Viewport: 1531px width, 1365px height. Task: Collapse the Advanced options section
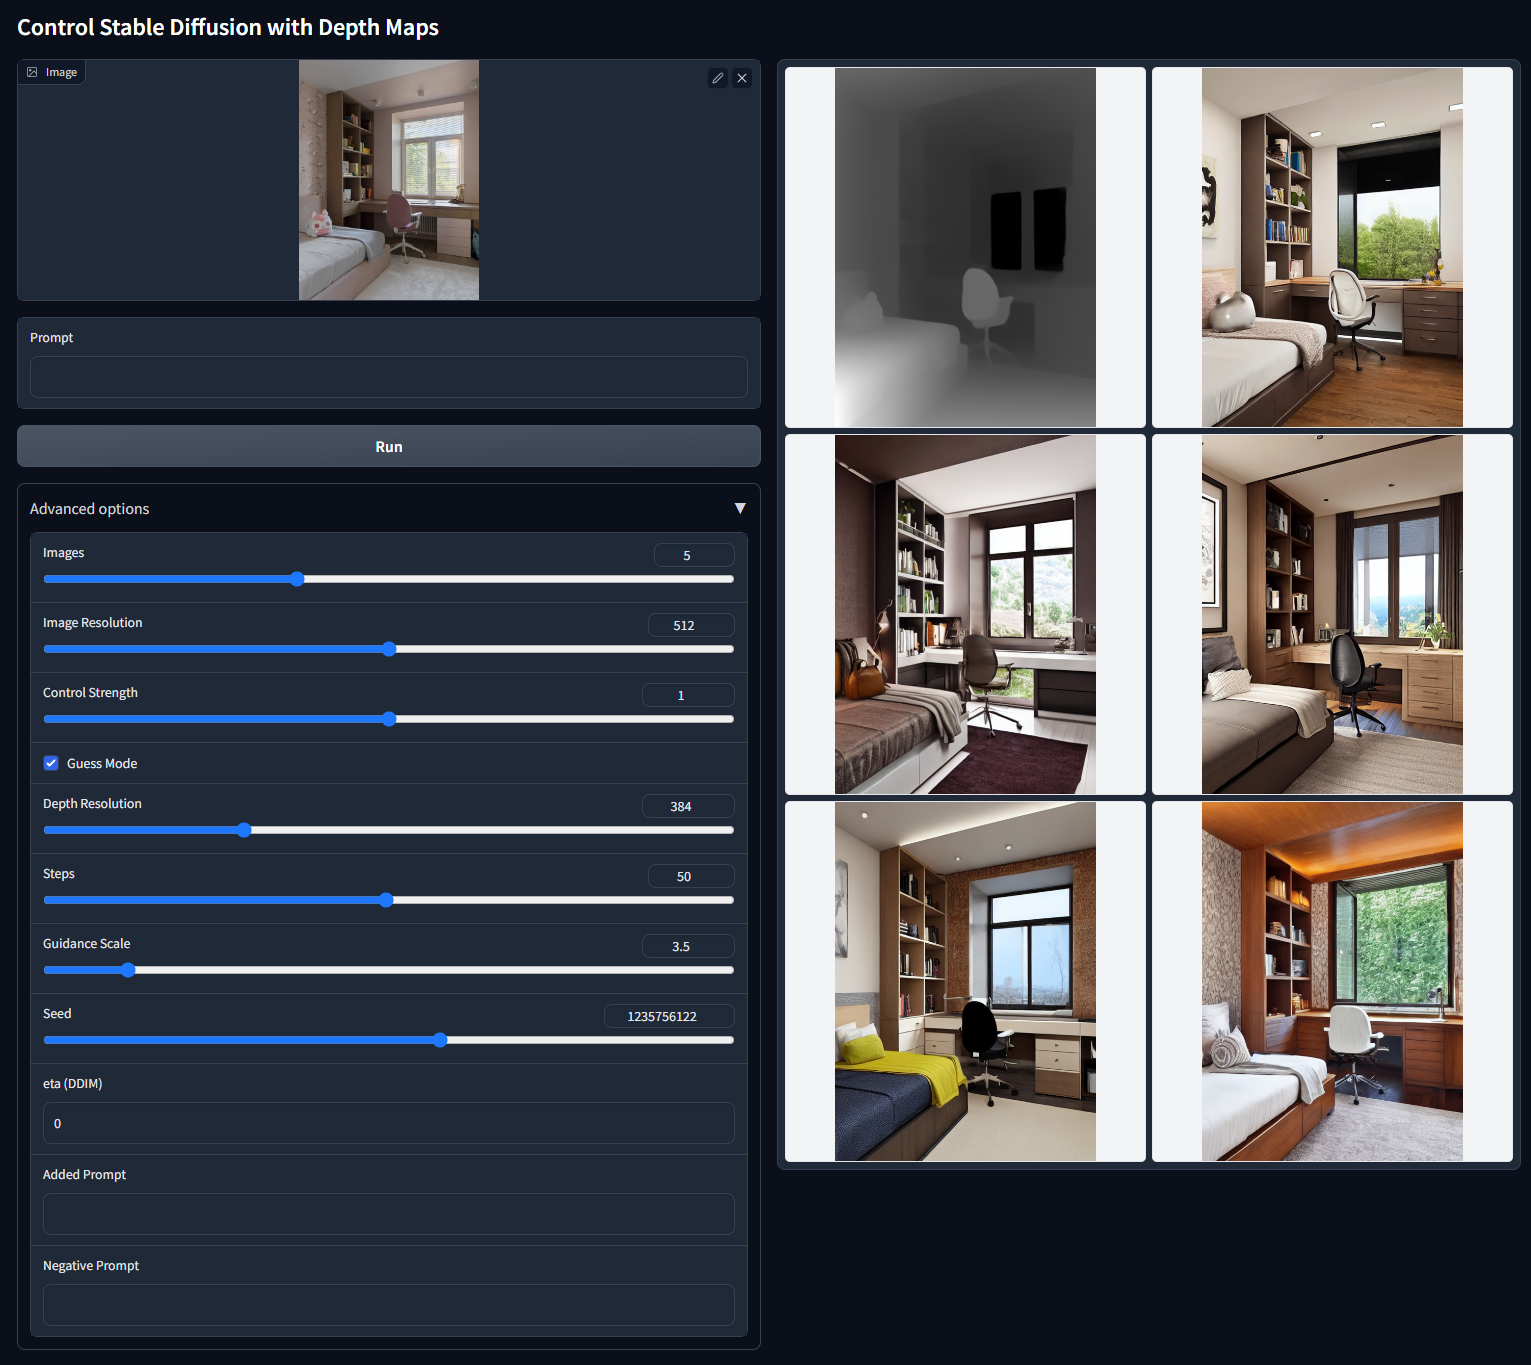pyautogui.click(x=740, y=508)
